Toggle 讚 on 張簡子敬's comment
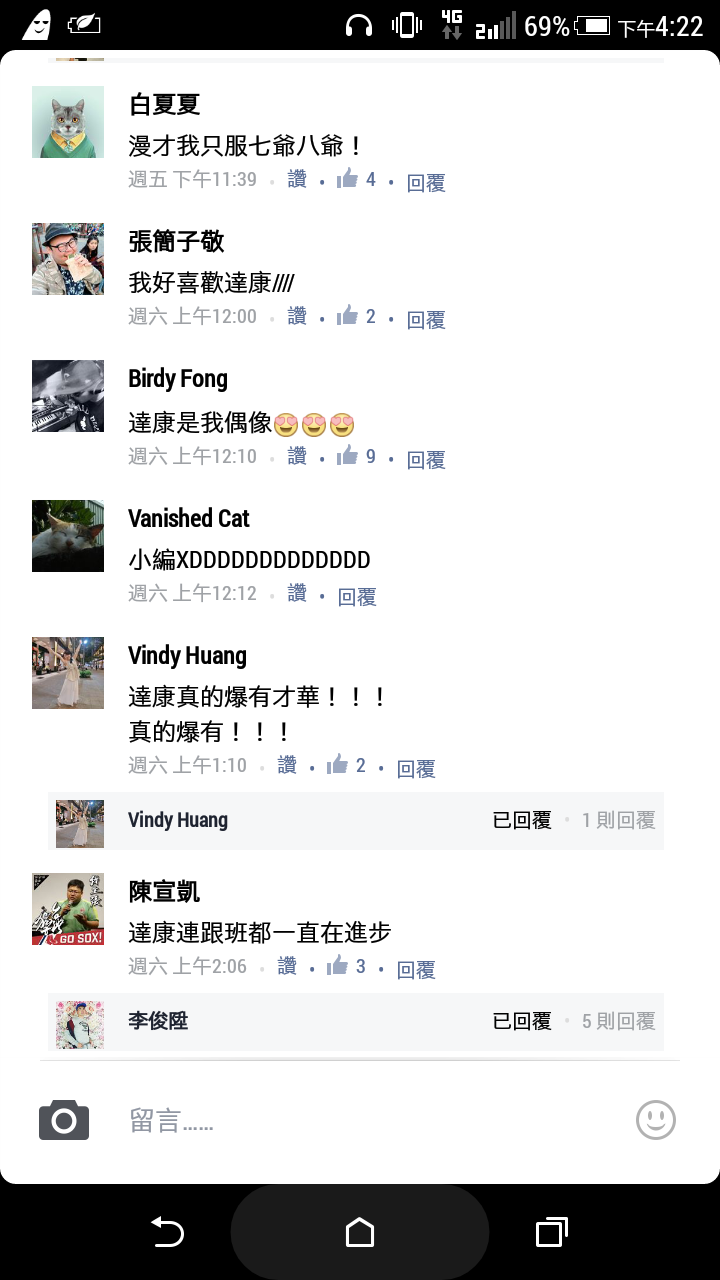The height and width of the screenshot is (1280, 720). (x=297, y=316)
